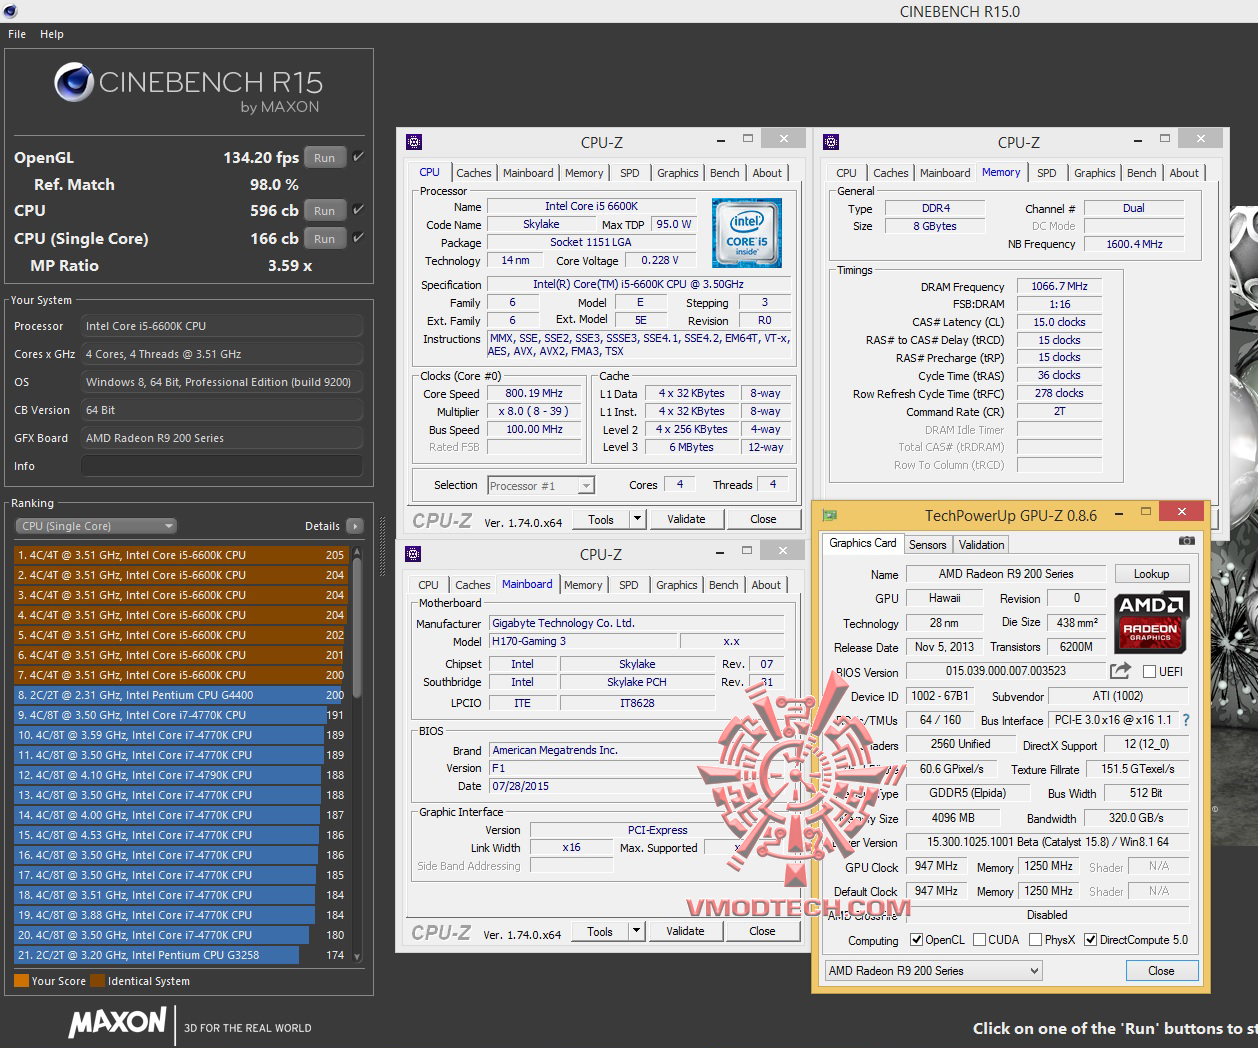This screenshot has width=1258, height=1048.
Task: Open the File menu
Action: [x=17, y=34]
